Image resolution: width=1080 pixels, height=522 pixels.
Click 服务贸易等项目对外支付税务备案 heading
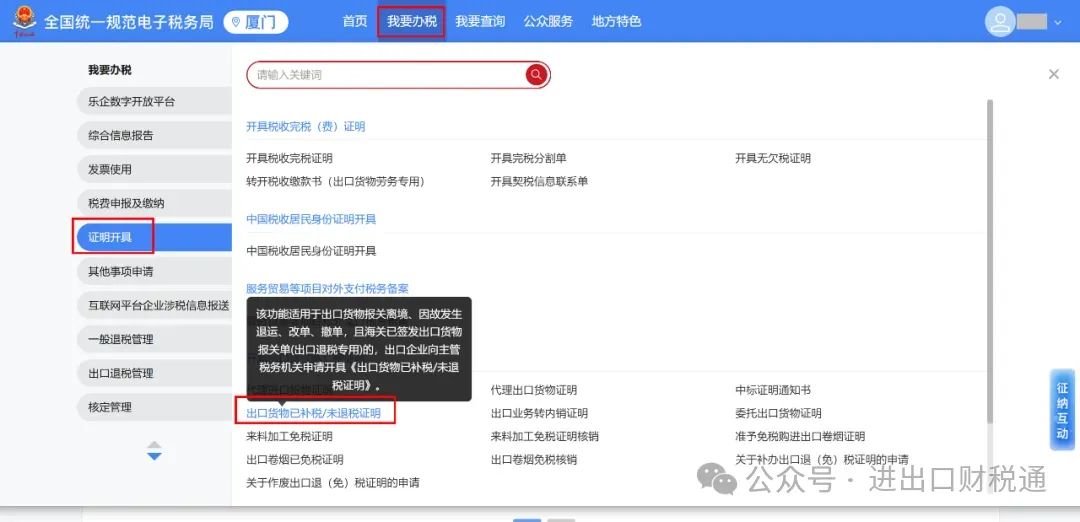point(328,289)
